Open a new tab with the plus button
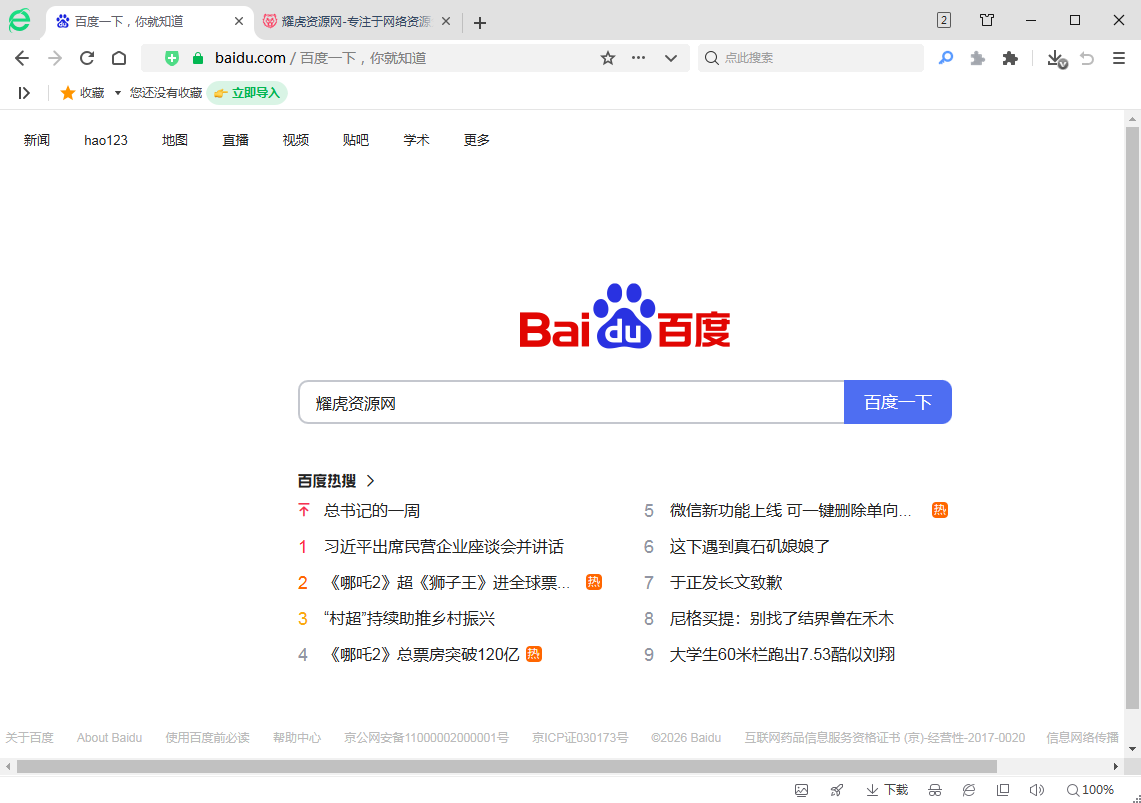 pos(480,22)
